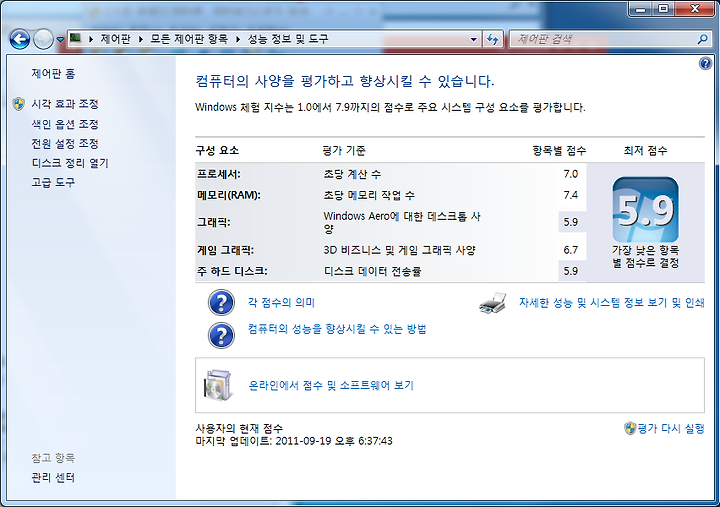Click 초당 메모리 작업 수 text
Viewport: 720px width, 507px height.
(369, 195)
